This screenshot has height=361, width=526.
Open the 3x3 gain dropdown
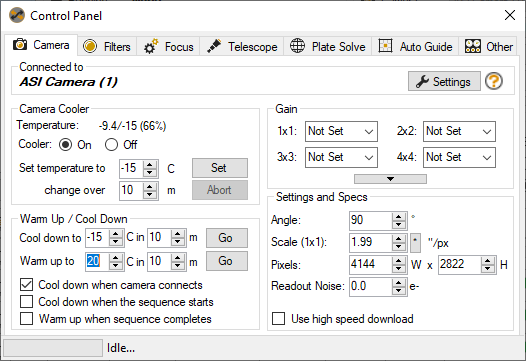click(x=341, y=157)
